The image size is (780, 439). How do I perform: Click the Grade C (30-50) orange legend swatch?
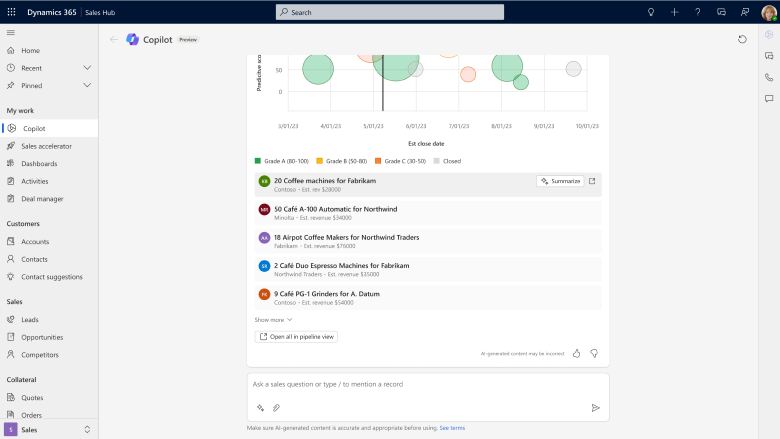tap(378, 161)
